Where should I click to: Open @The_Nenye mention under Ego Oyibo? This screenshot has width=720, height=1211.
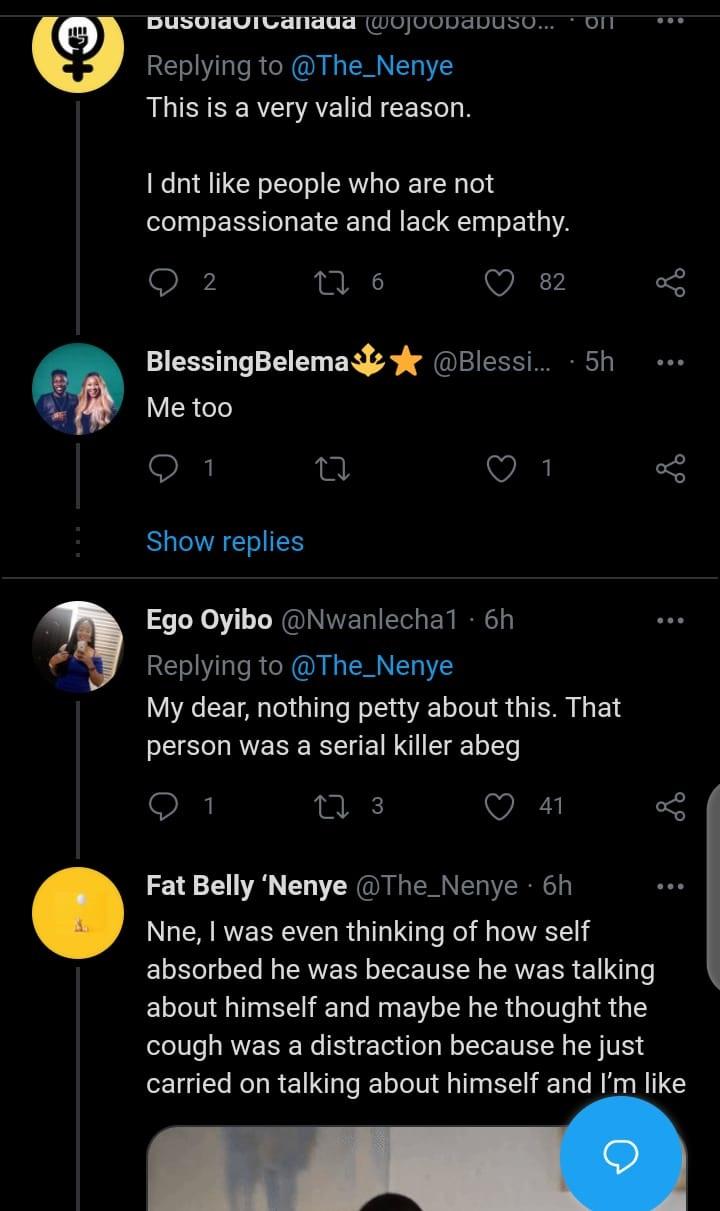(371, 666)
